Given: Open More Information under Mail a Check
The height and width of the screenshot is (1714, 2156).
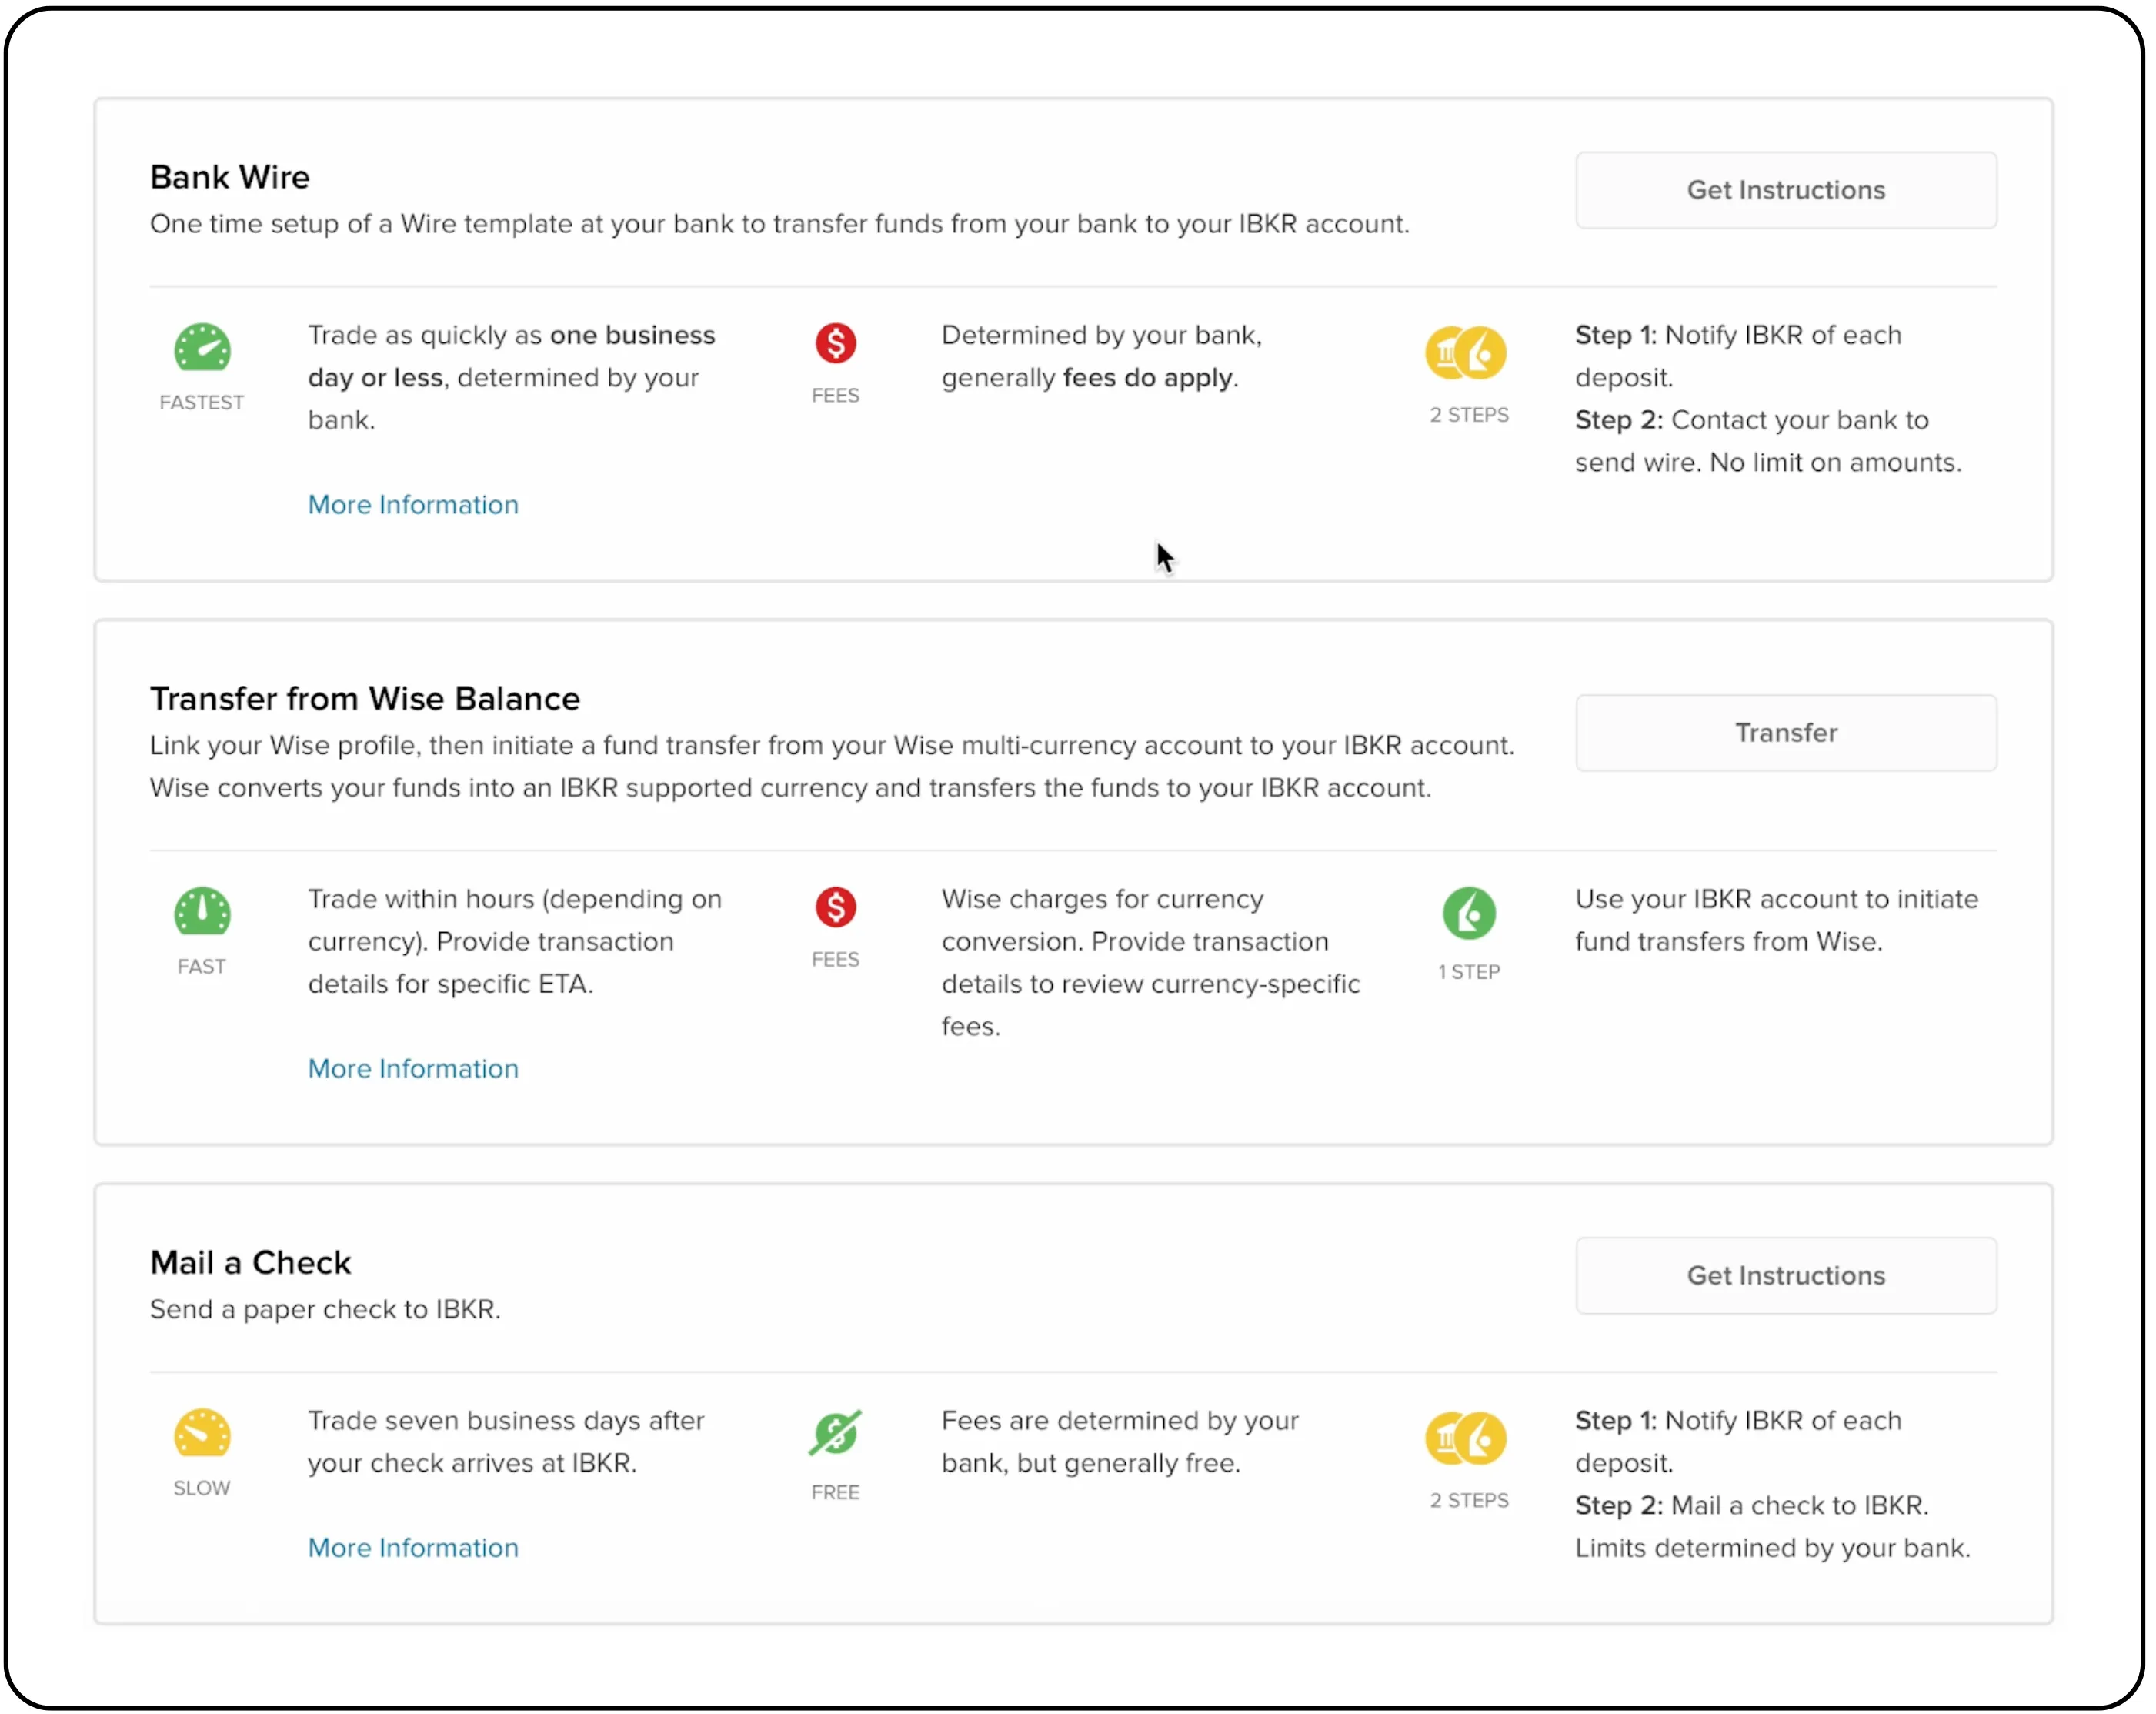Looking at the screenshot, I should pyautogui.click(x=413, y=1547).
